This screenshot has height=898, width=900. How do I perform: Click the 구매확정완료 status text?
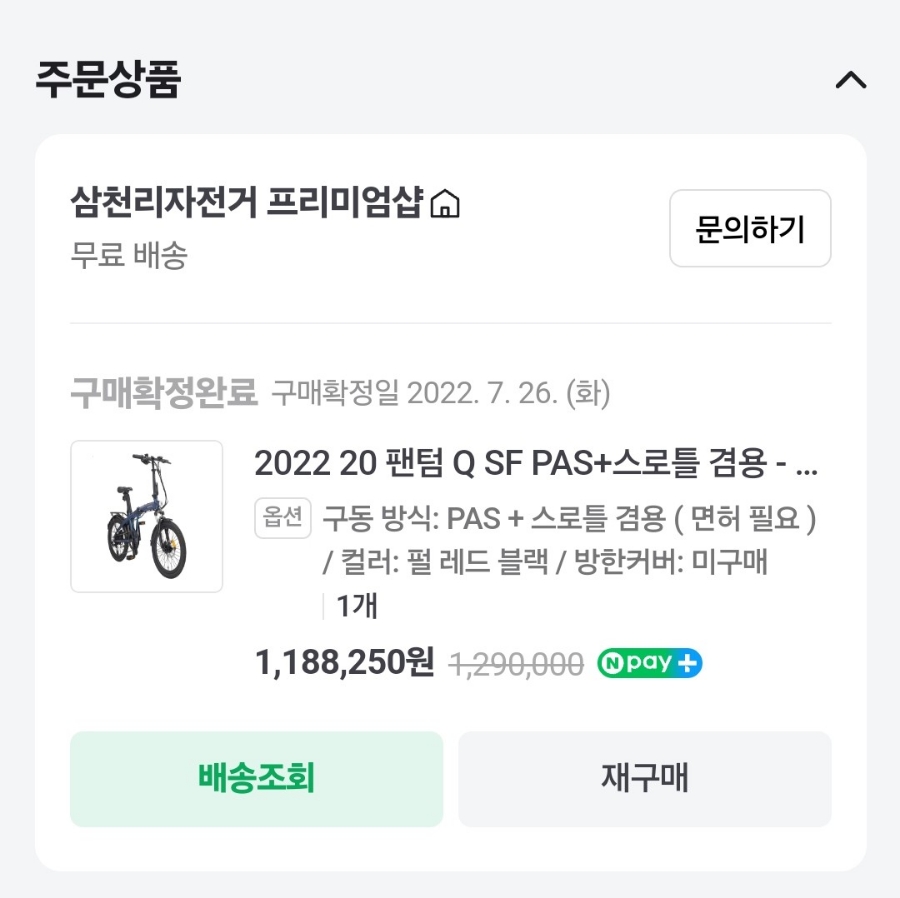(x=164, y=393)
